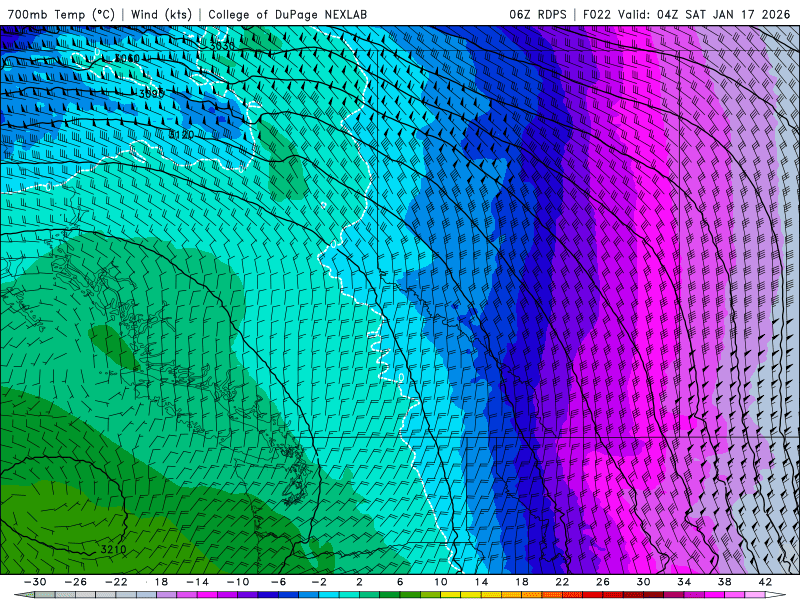This screenshot has height=600, width=800.
Task: Click the 22 value on the temperature scale
Action: 562,582
